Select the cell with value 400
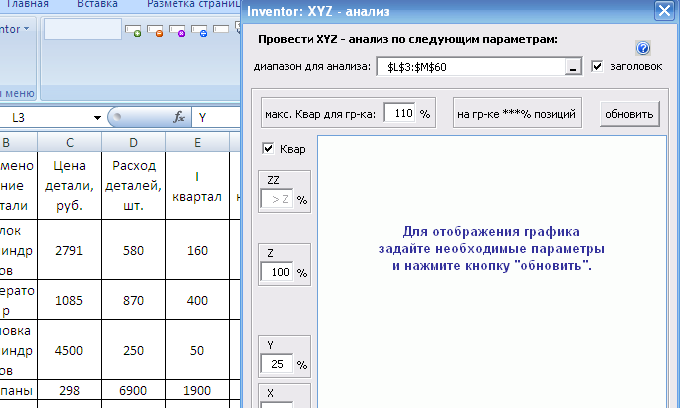The image size is (680, 408). (x=197, y=300)
